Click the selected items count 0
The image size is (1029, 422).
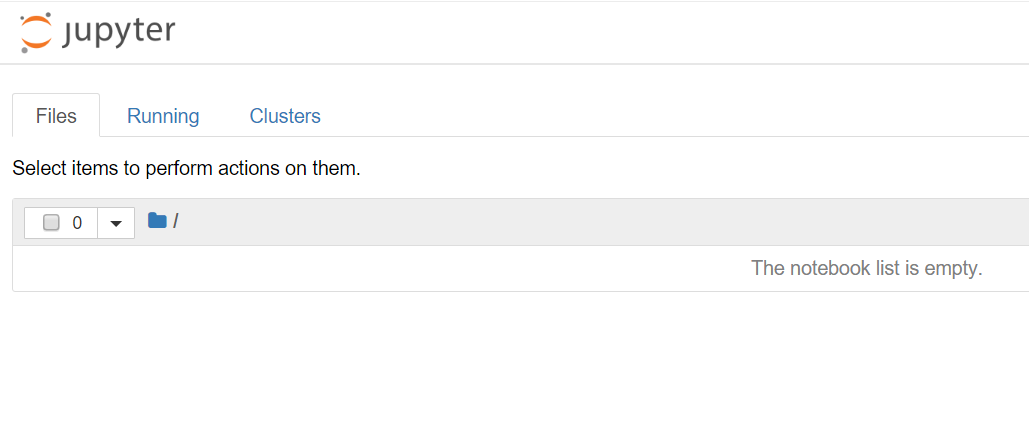pos(77,223)
